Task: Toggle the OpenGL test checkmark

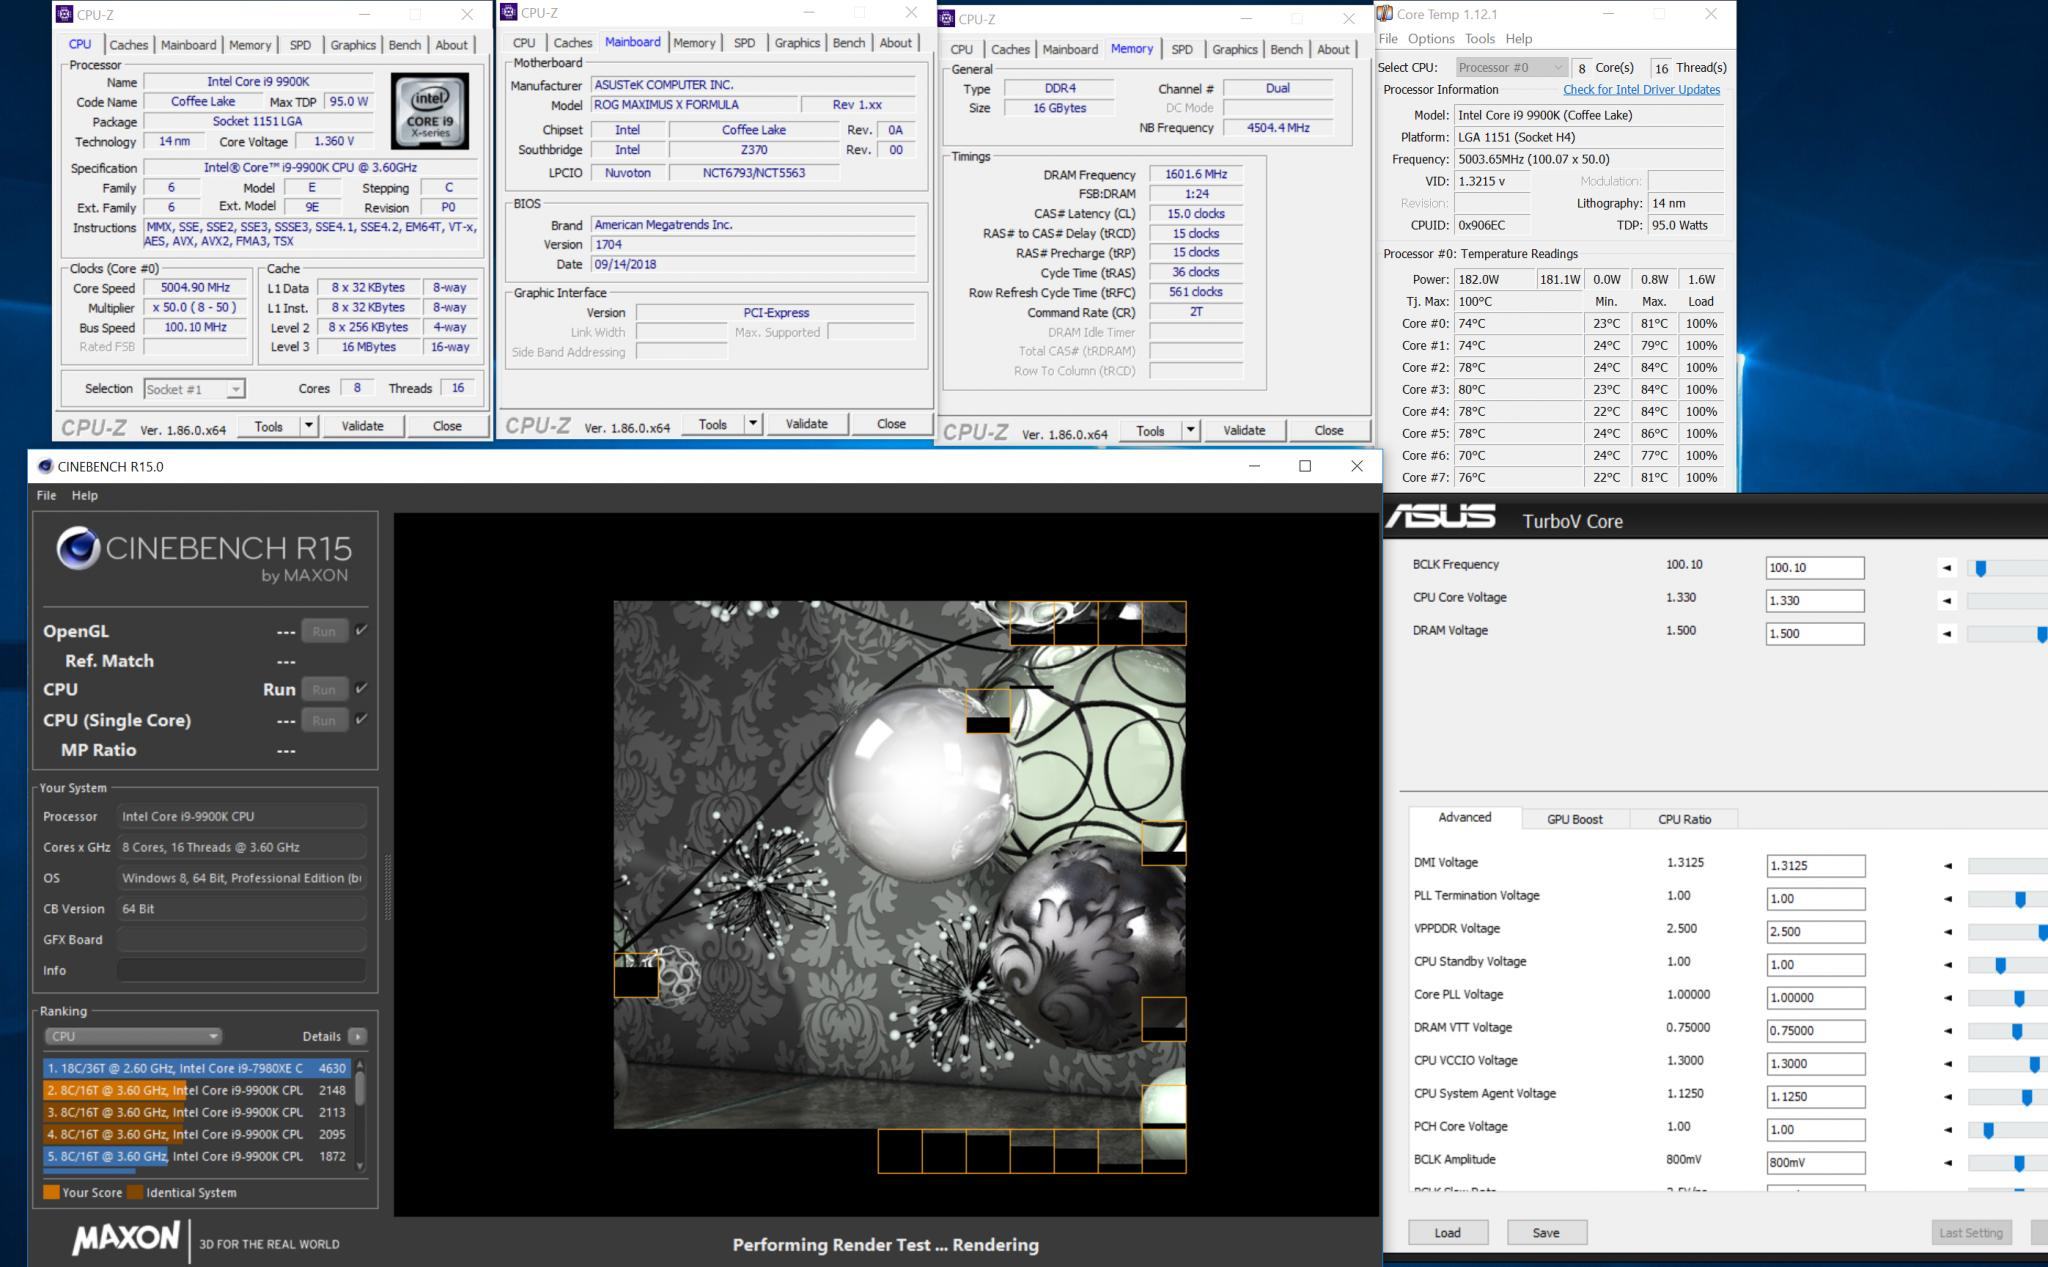Action: [x=361, y=630]
